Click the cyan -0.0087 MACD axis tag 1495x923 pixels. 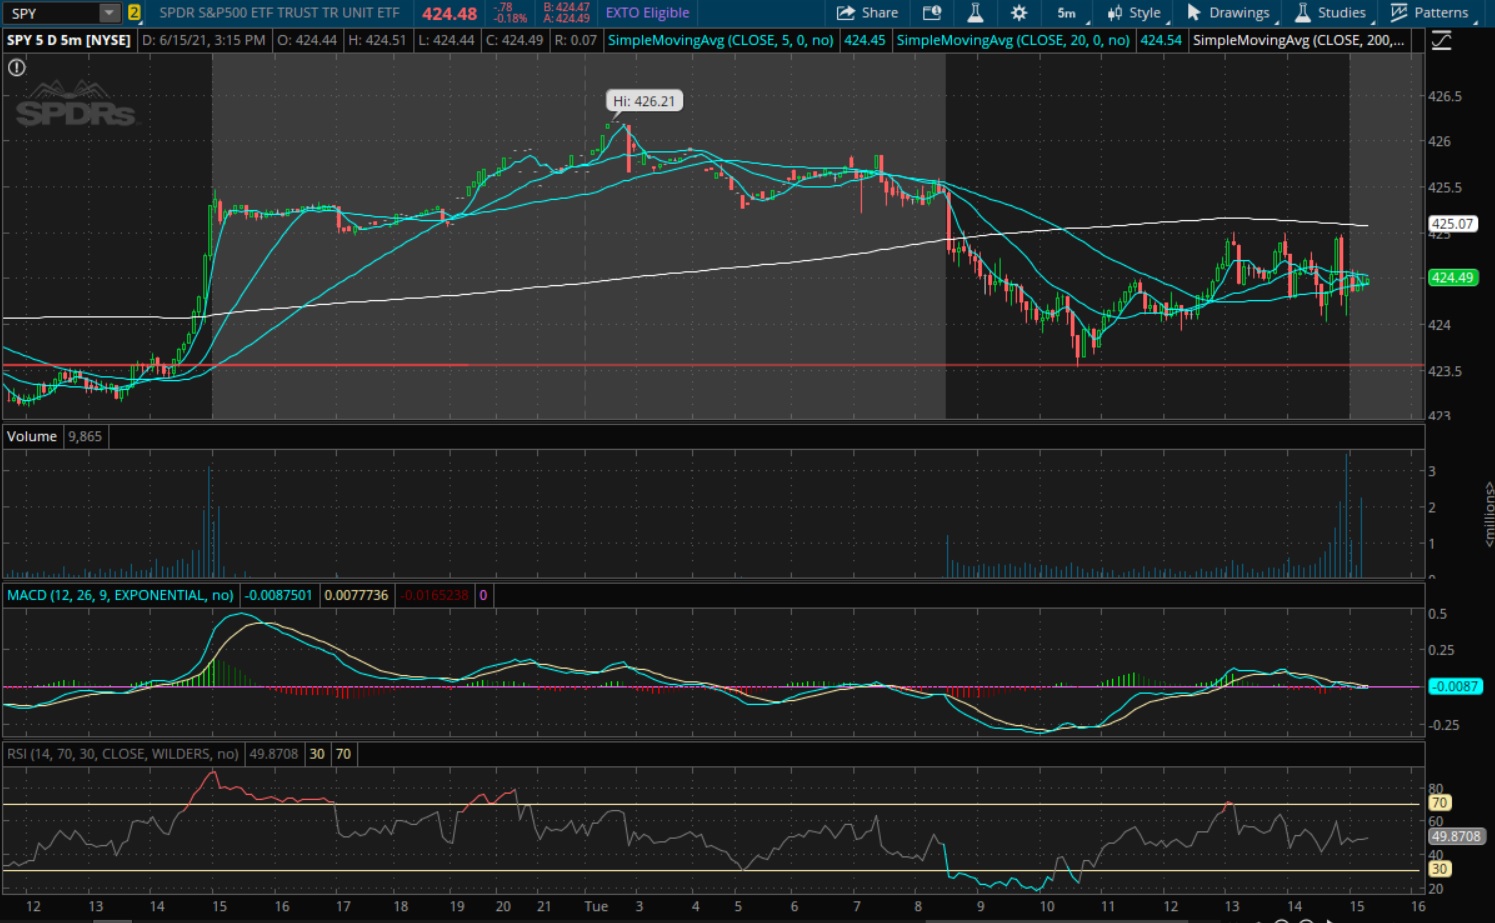click(x=1455, y=686)
